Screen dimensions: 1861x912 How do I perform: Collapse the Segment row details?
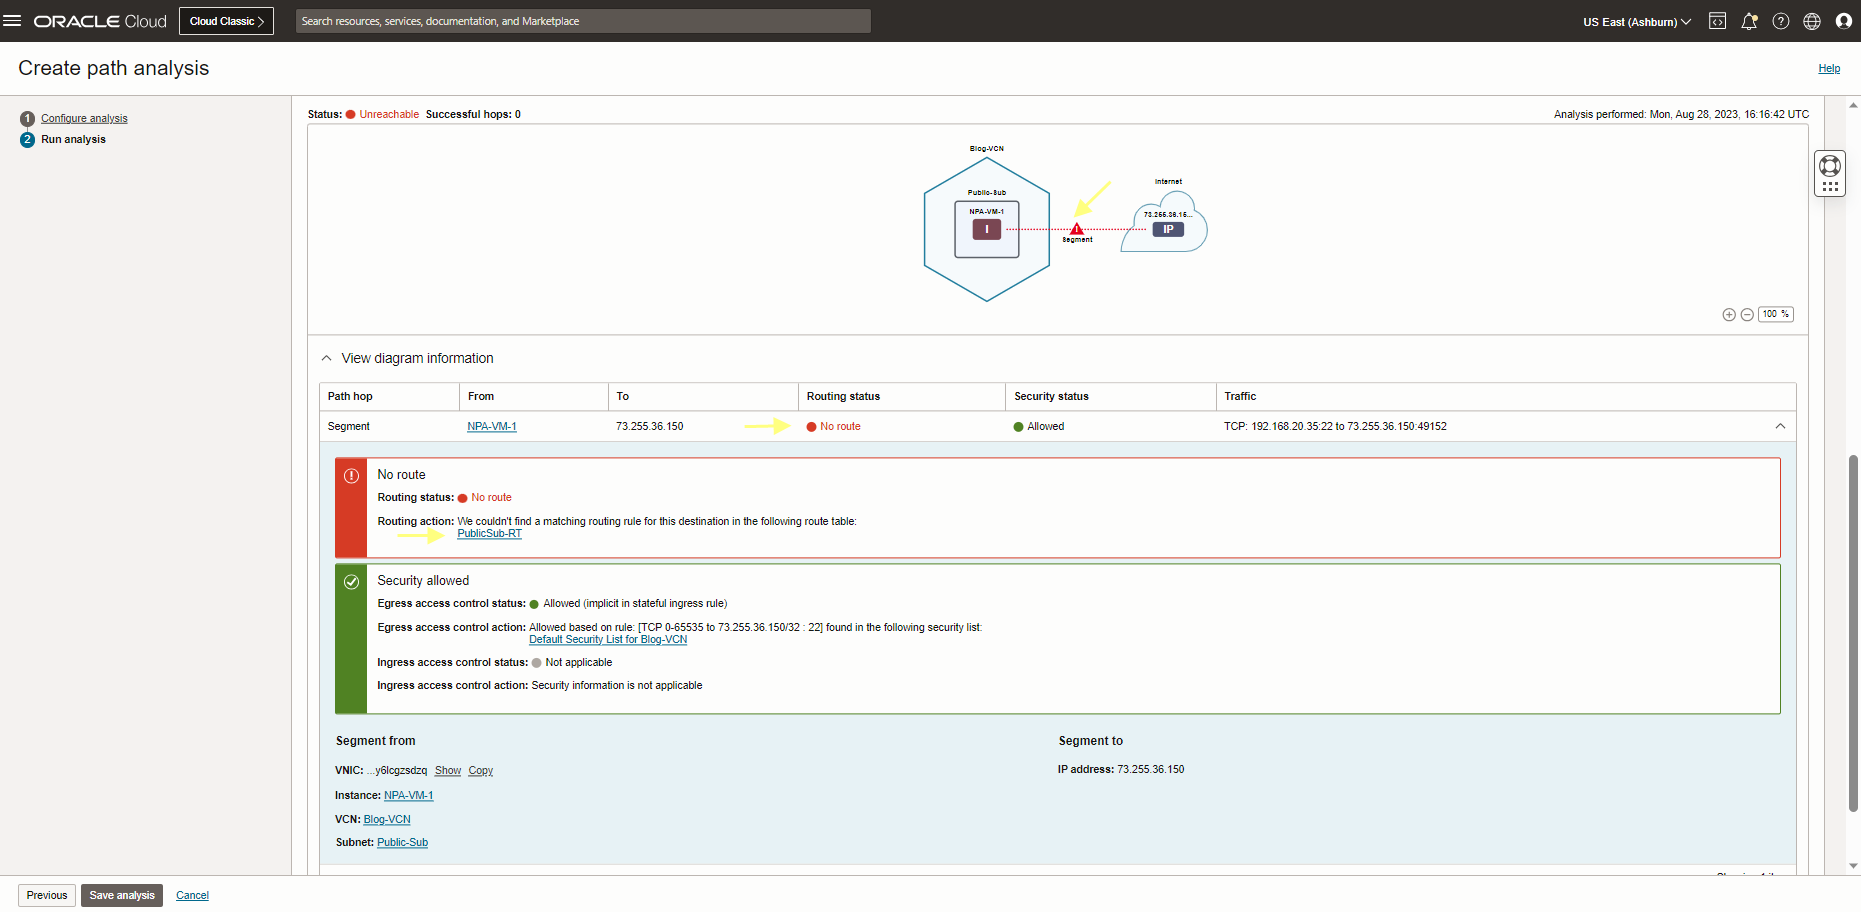coord(1780,426)
